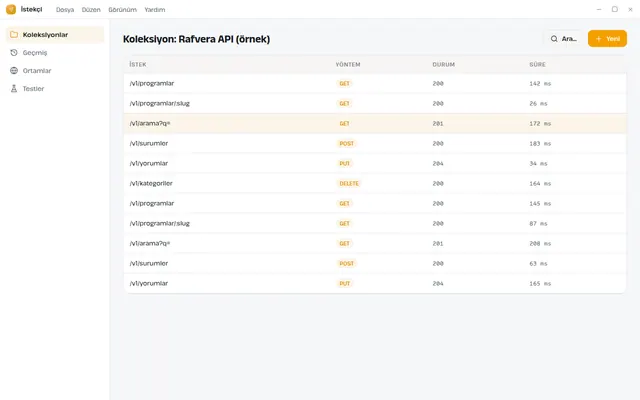
Task: Click status 201 in 172 ms row
Action: [438, 123]
